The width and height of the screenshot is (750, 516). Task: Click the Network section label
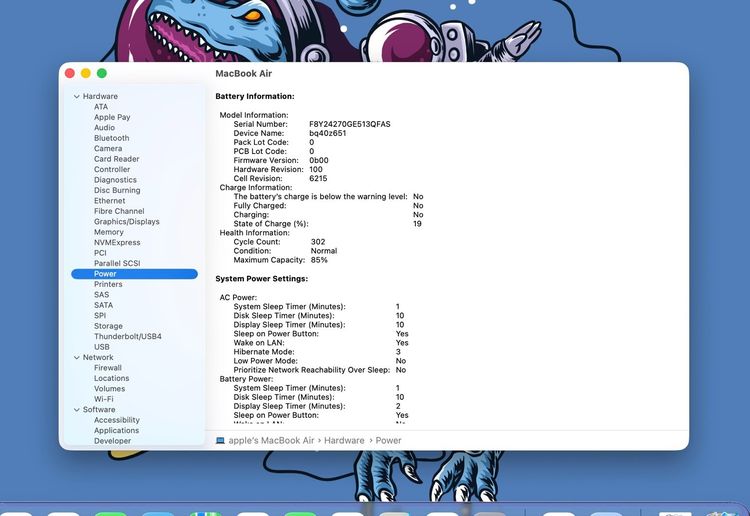click(x=98, y=358)
